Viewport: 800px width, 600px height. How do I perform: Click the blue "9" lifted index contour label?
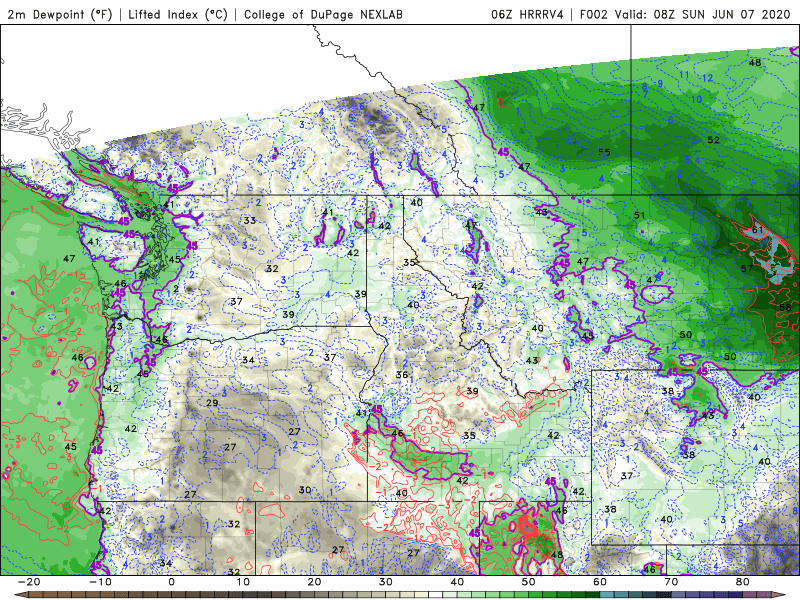point(660,83)
